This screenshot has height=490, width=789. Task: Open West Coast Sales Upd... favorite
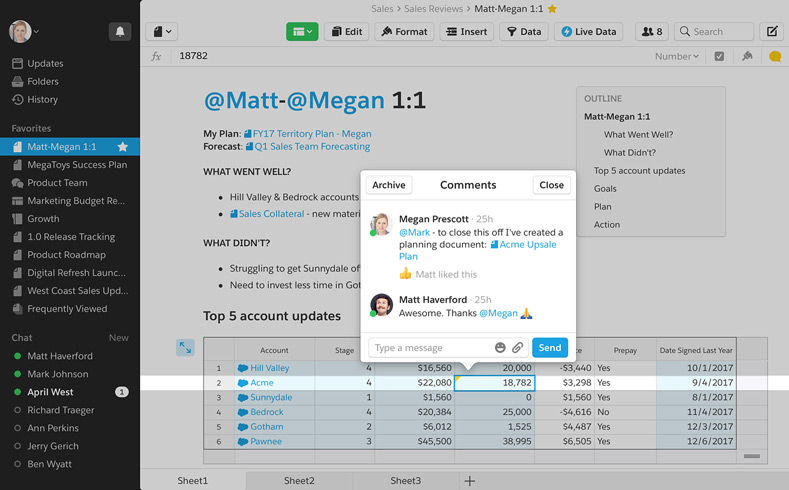tap(70, 291)
